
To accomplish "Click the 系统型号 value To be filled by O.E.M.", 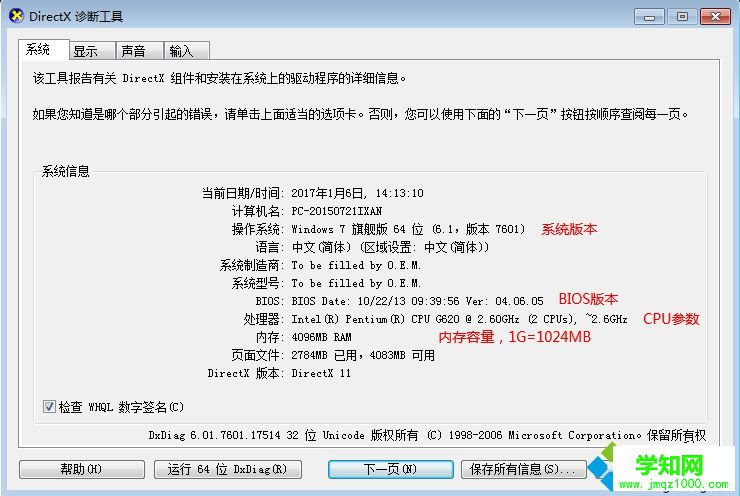I will [x=356, y=283].
